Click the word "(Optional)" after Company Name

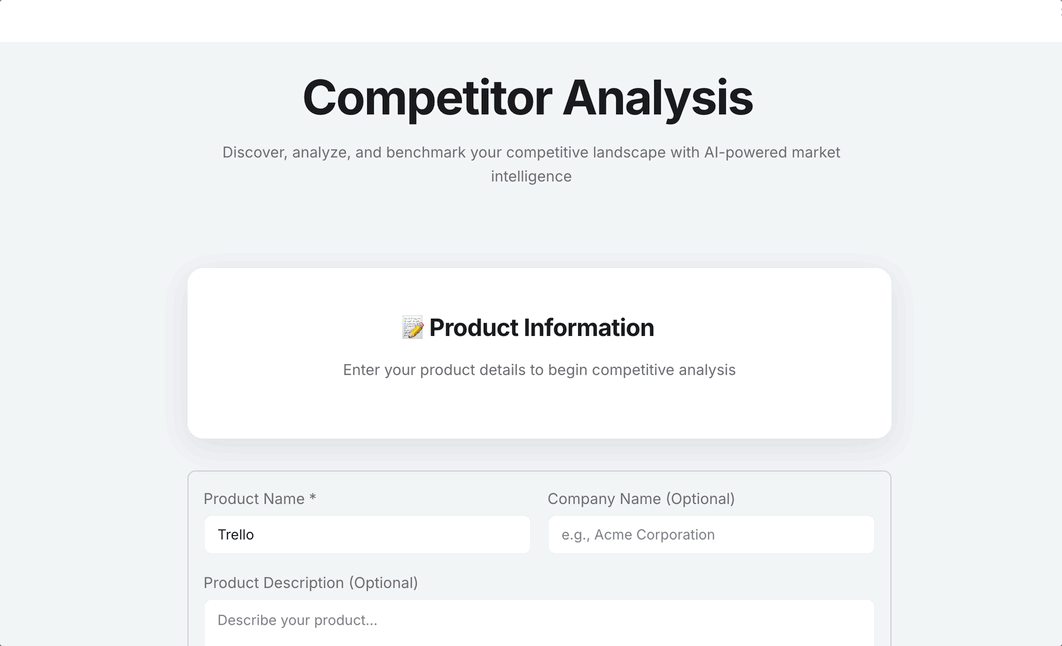[x=700, y=499]
